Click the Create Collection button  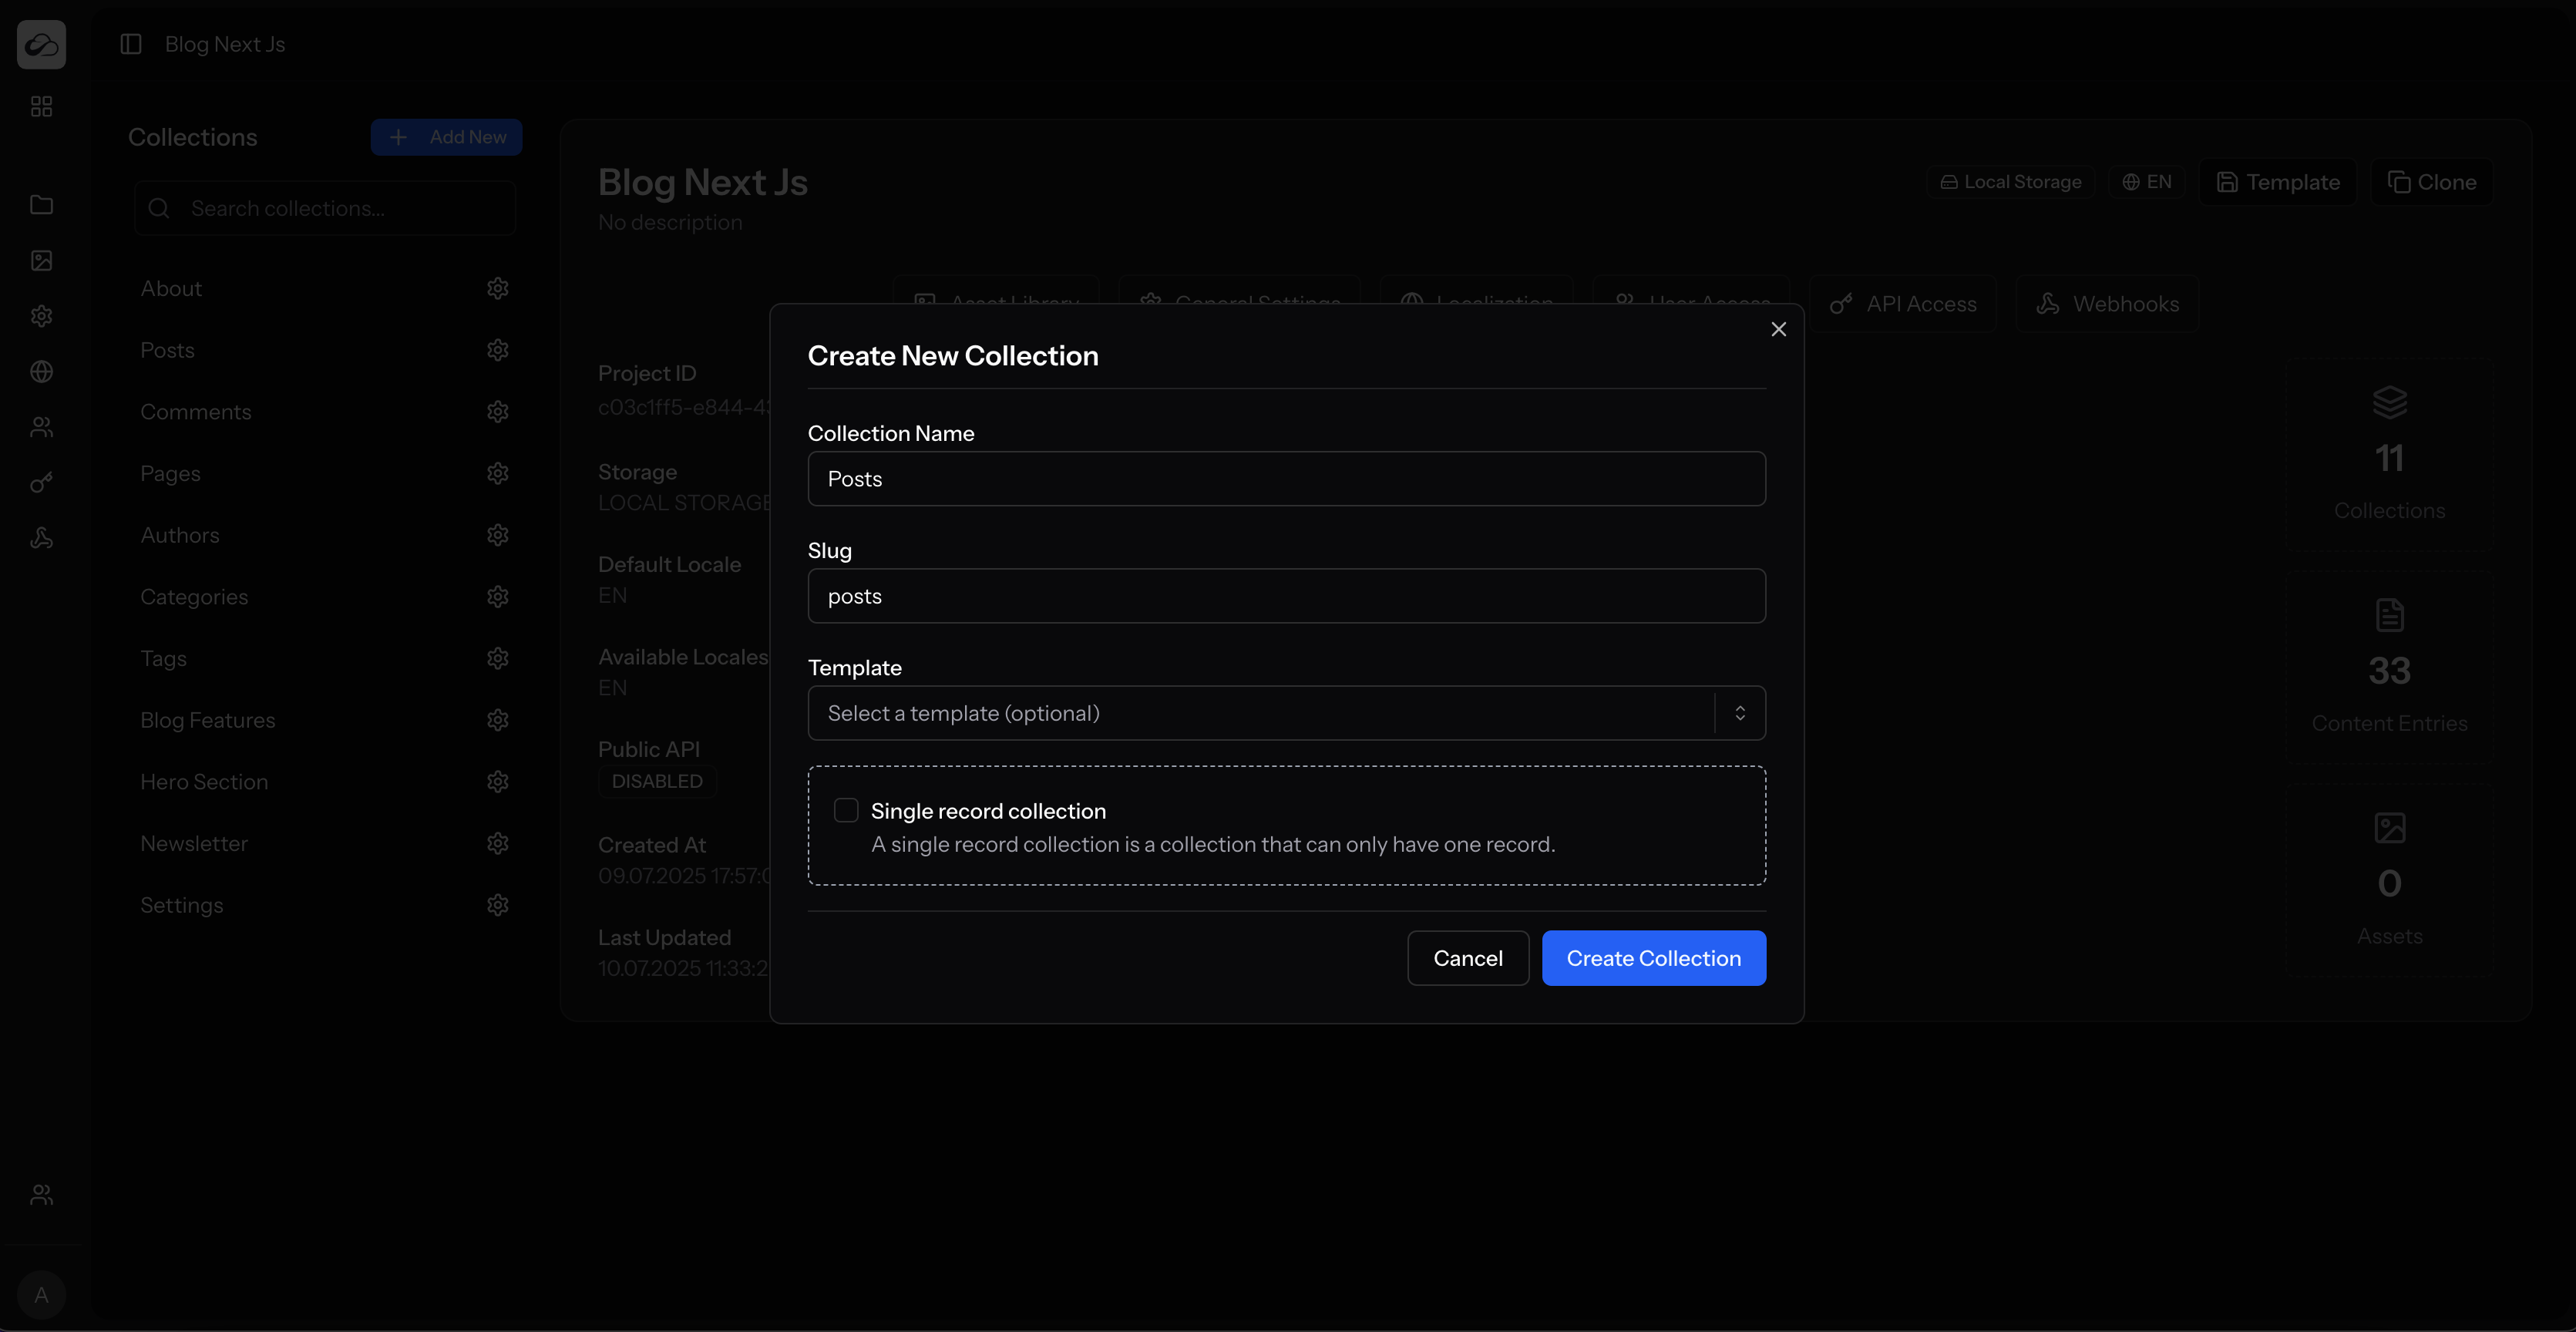1654,958
